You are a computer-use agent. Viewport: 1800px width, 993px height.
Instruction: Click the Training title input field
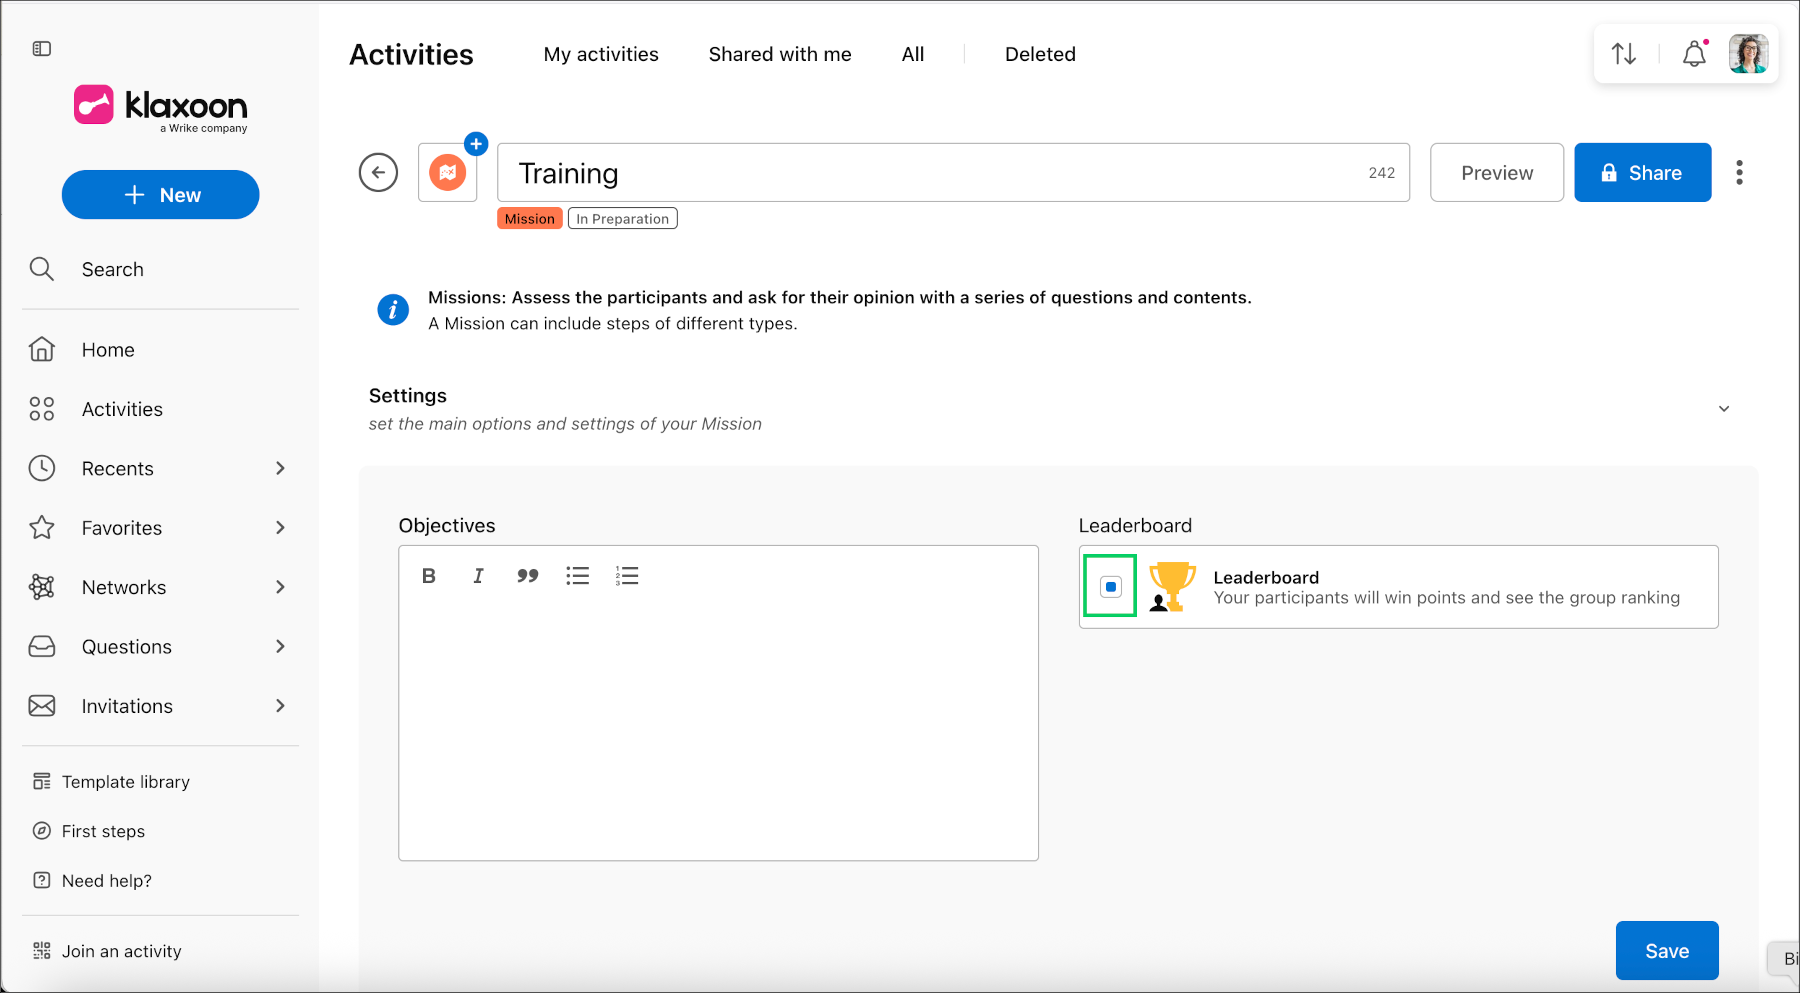coord(953,173)
